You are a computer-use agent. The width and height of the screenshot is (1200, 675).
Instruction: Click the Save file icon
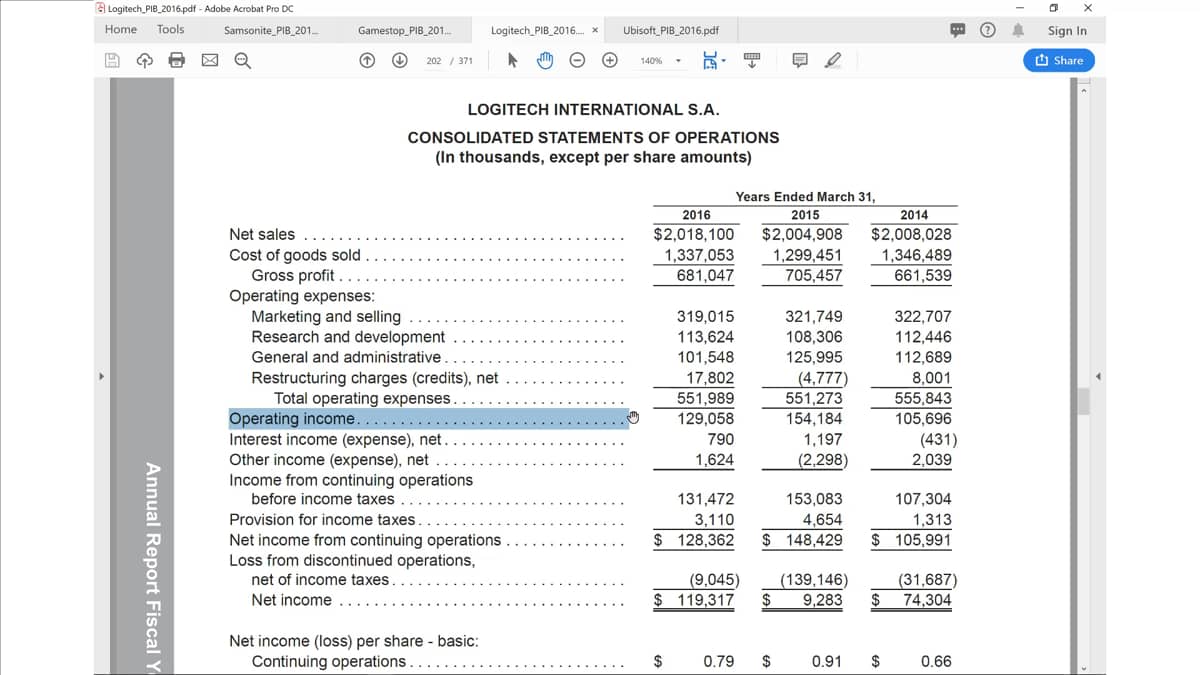pyautogui.click(x=113, y=61)
